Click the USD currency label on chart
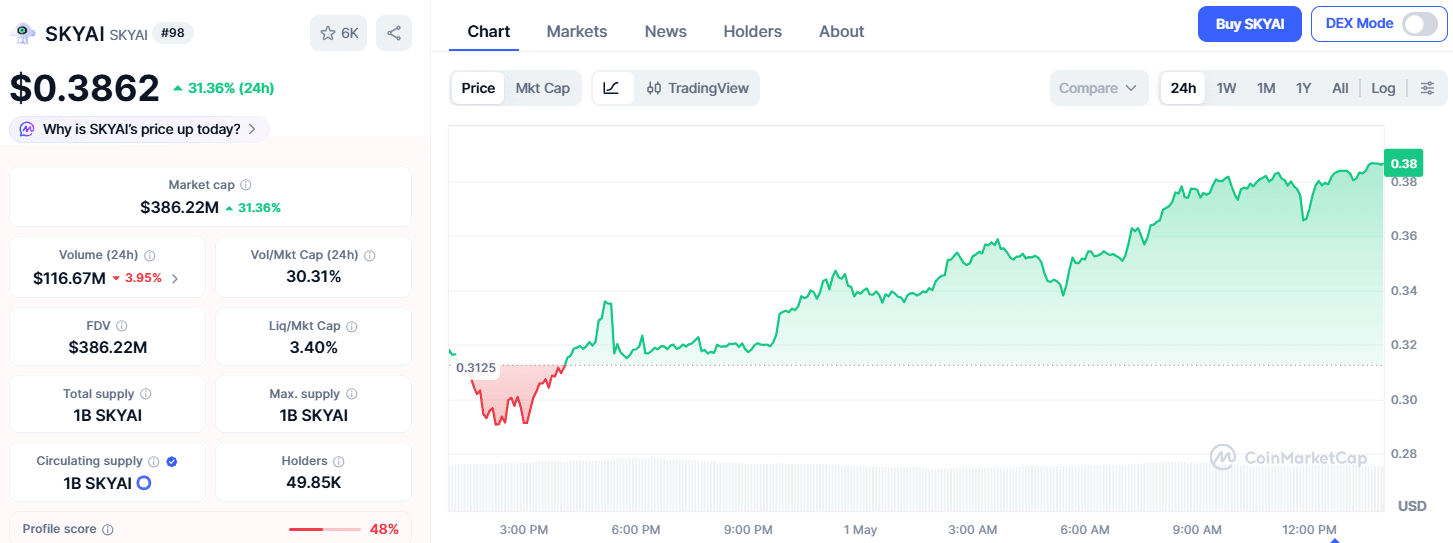This screenshot has height=543, width=1453. click(1411, 506)
